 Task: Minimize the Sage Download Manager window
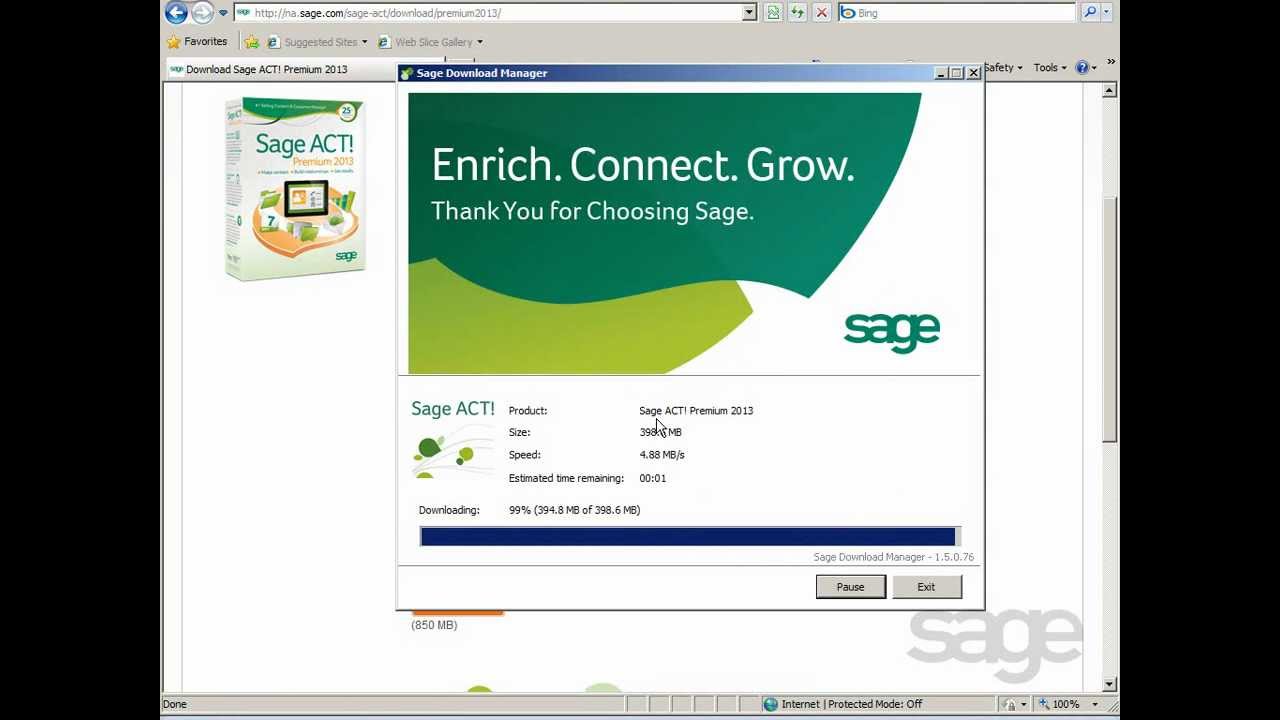pos(941,73)
